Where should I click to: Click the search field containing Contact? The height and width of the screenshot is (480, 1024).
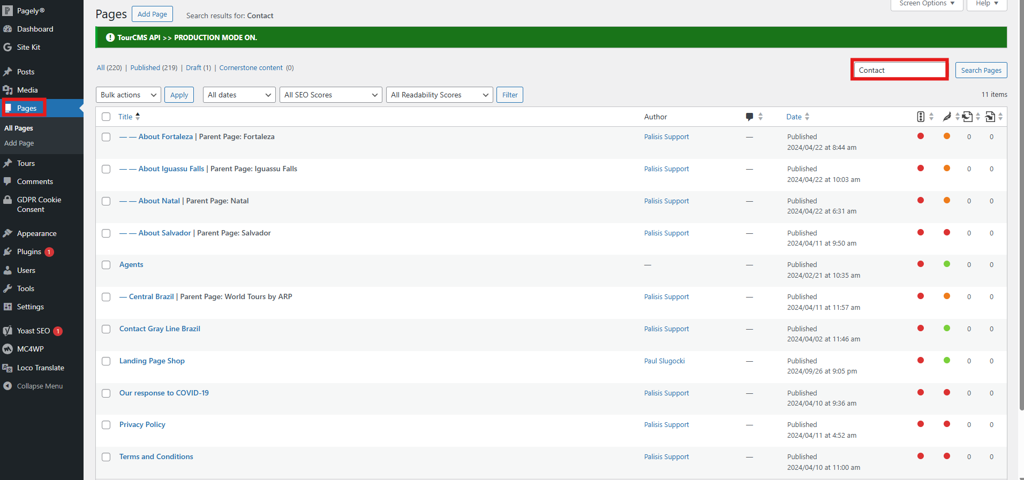tap(899, 69)
